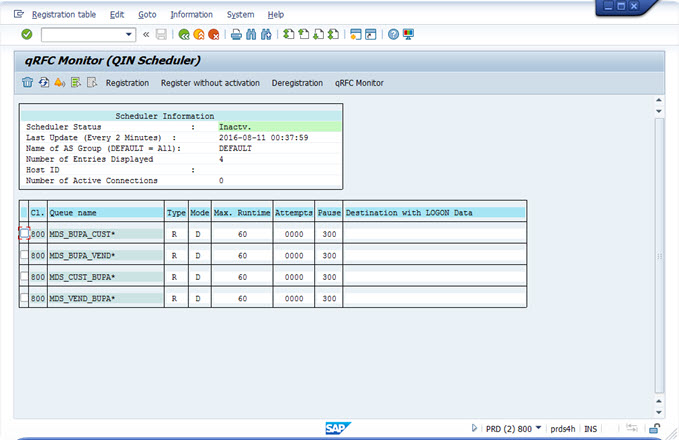Click Register without activation button
Screen dimensions: 679x440
coord(210,83)
